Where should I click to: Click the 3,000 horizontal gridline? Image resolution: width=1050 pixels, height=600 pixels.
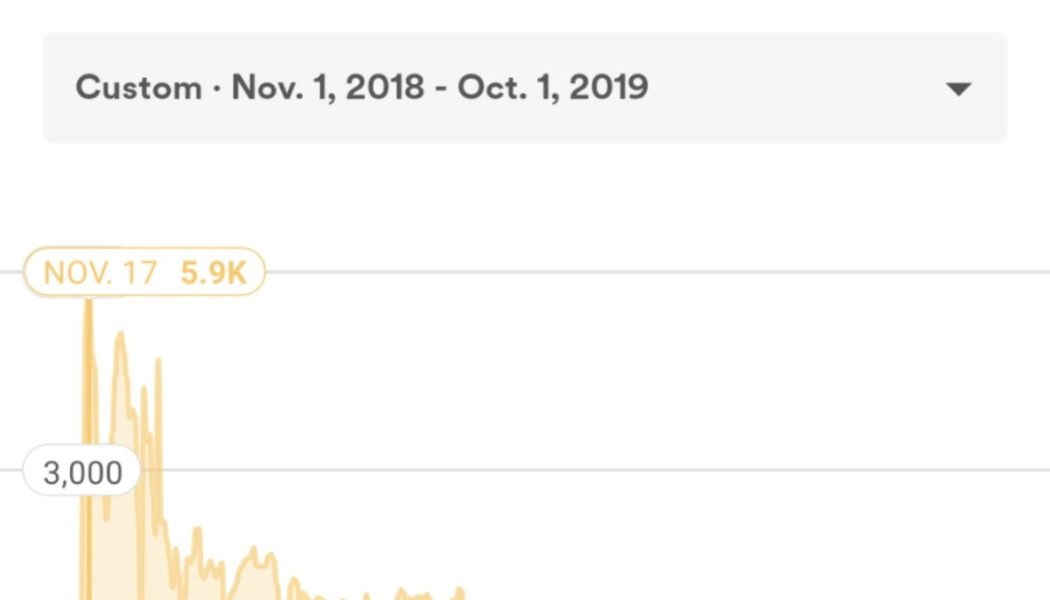600,470
